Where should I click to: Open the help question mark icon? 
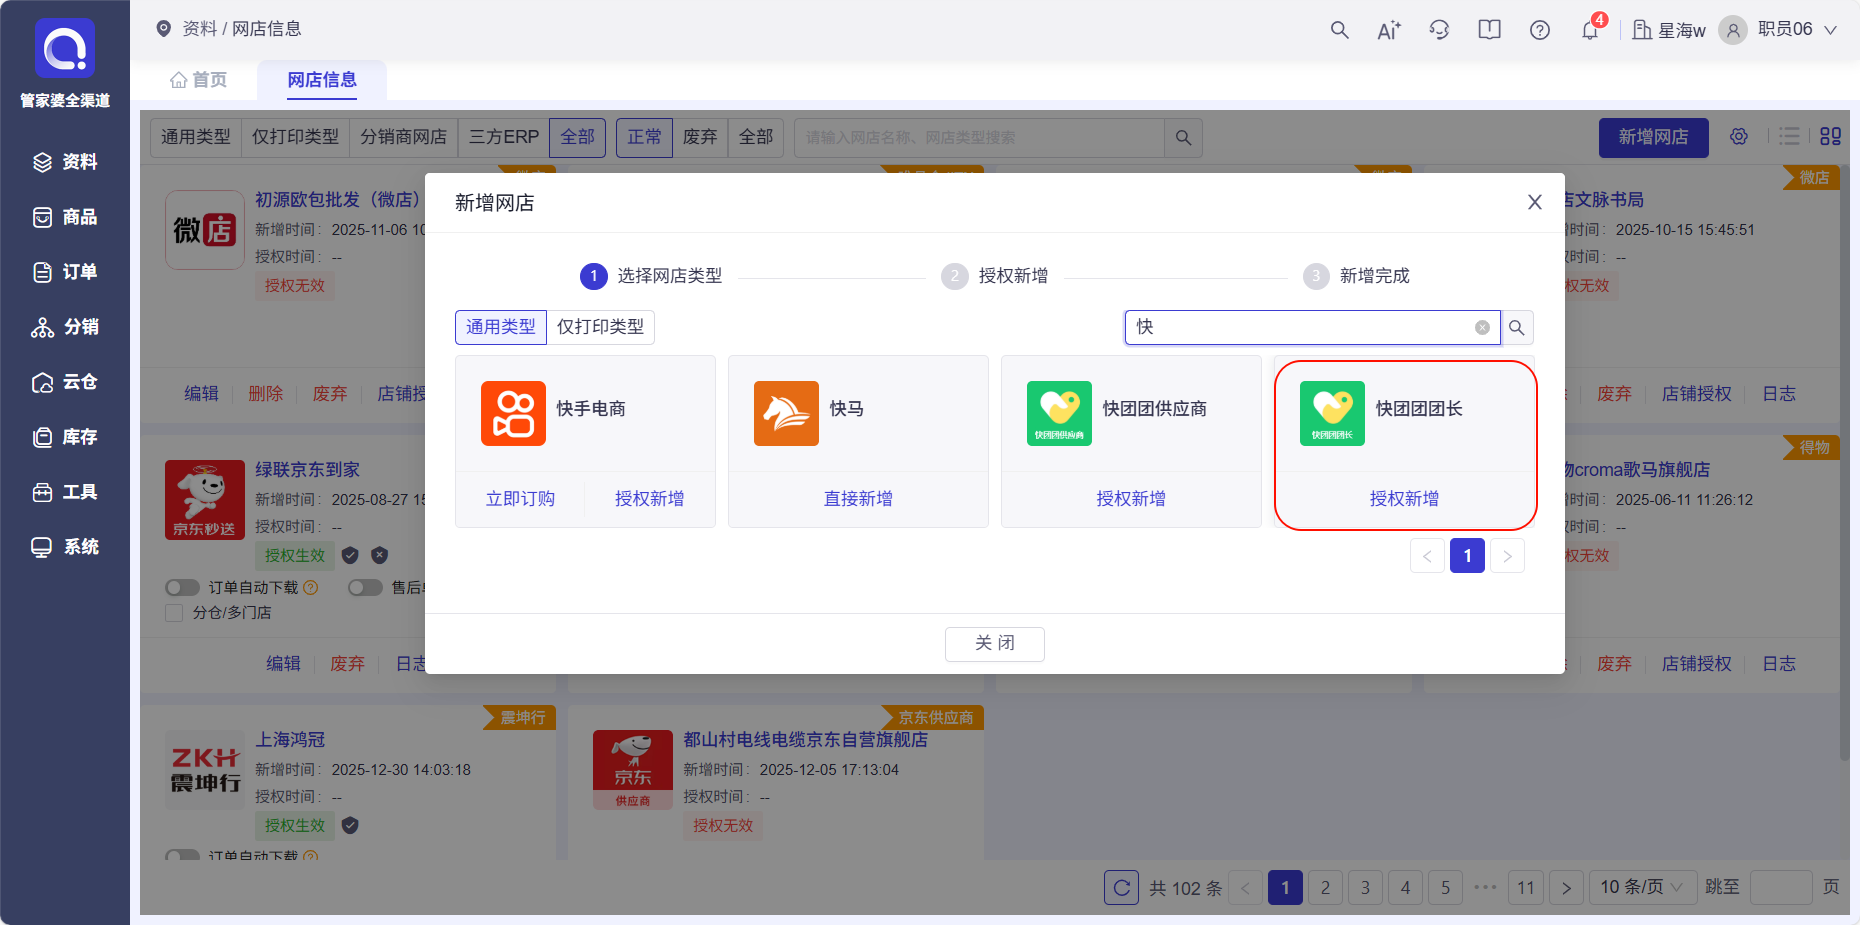[1540, 30]
